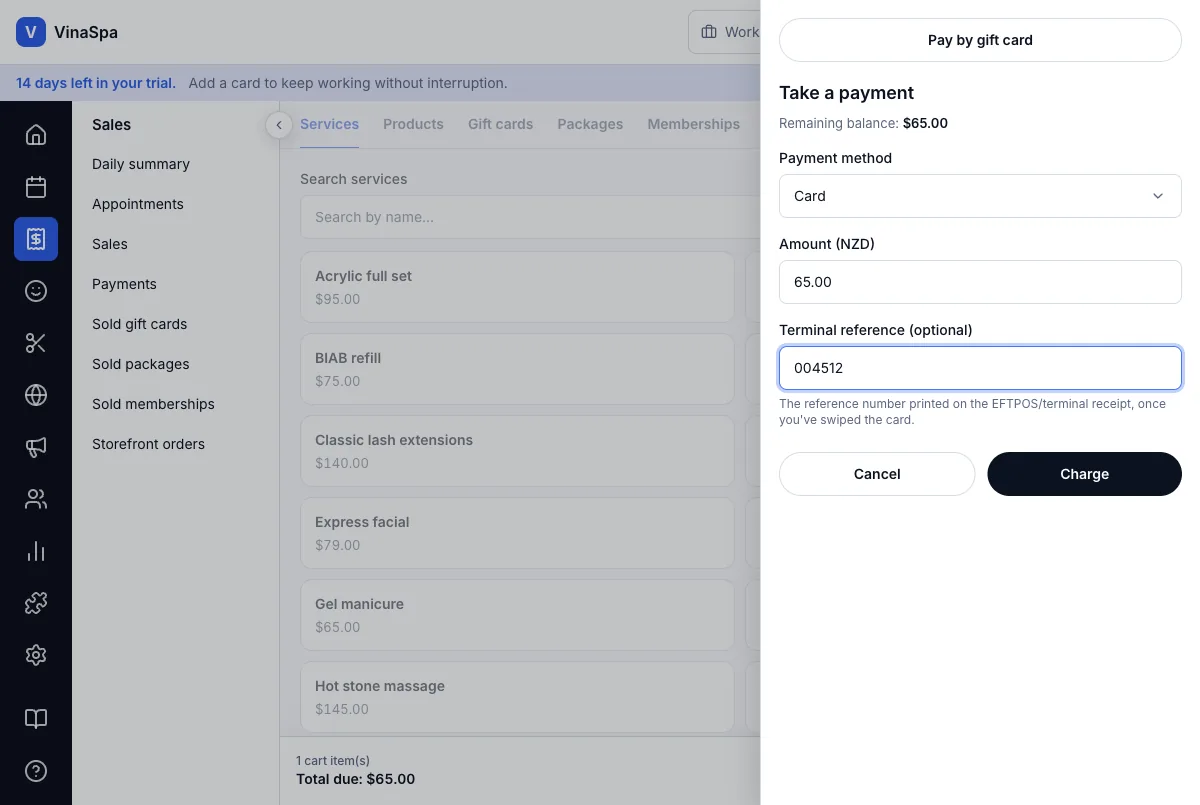1200x805 pixels.
Task: Open the Payment method dropdown
Action: (980, 196)
